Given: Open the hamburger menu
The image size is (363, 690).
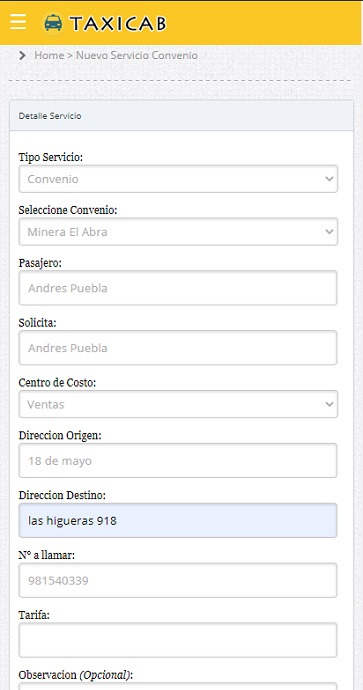Looking at the screenshot, I should click(18, 22).
